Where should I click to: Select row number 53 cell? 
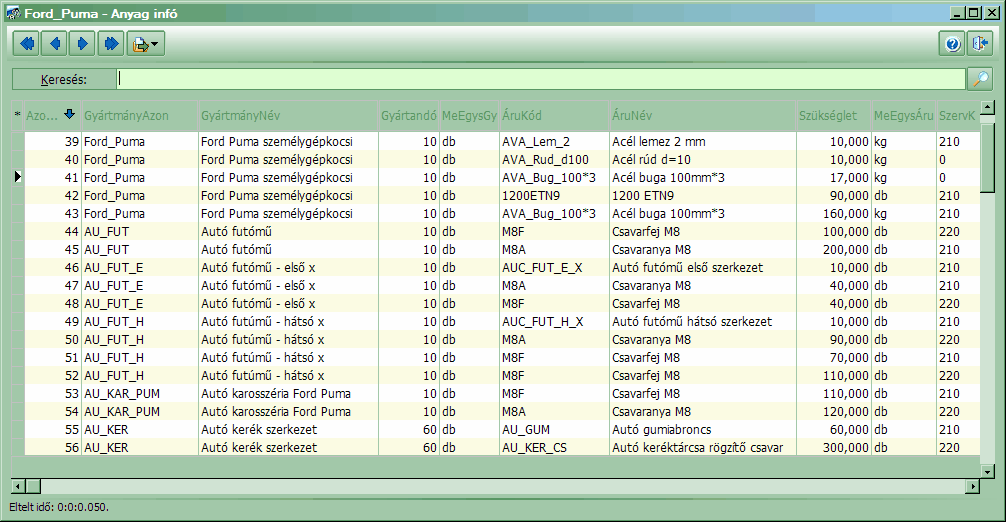[53, 394]
